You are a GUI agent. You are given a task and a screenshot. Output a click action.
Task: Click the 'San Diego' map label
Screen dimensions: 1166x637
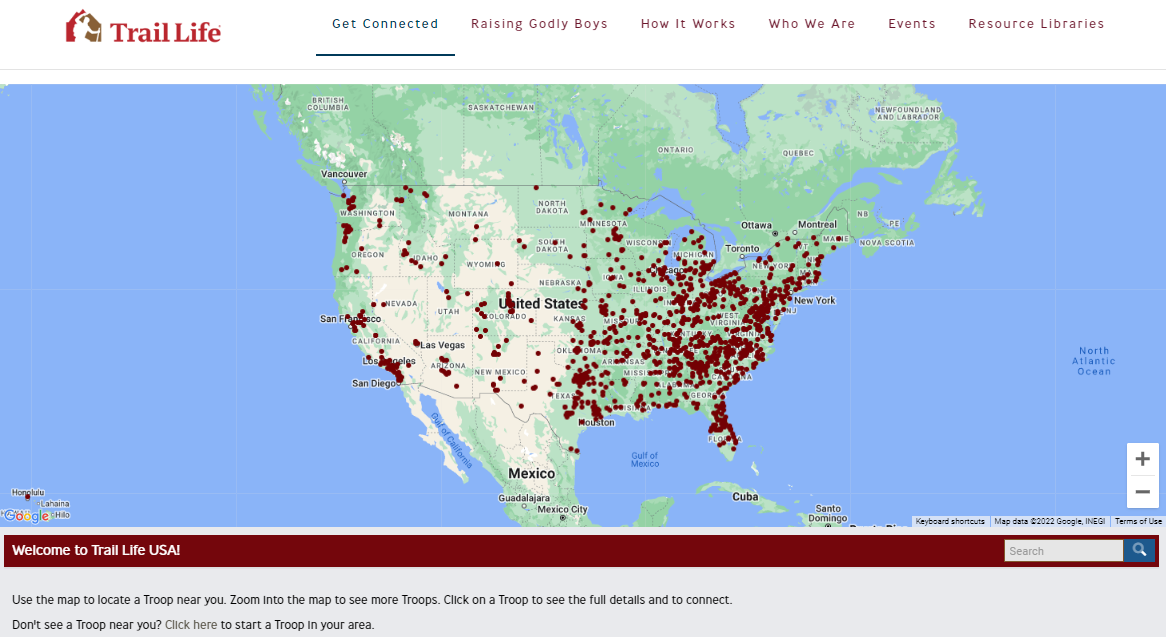click(x=374, y=384)
